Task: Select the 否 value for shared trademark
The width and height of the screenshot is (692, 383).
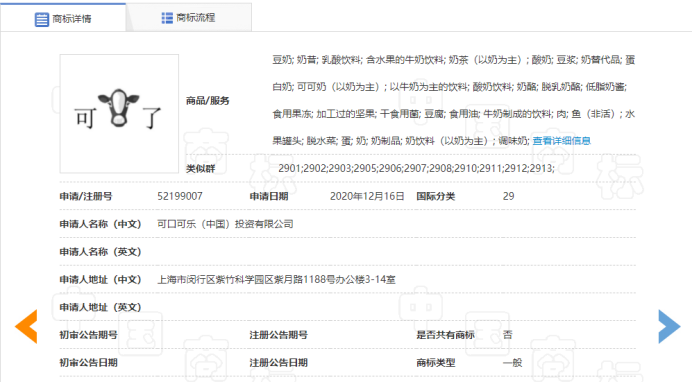Action: [508, 335]
